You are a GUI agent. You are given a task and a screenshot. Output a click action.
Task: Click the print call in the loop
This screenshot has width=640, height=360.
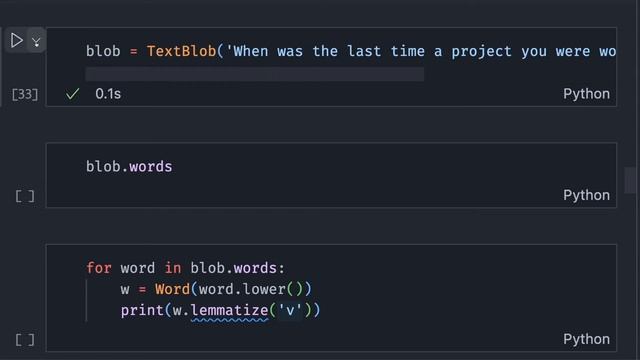point(142,311)
